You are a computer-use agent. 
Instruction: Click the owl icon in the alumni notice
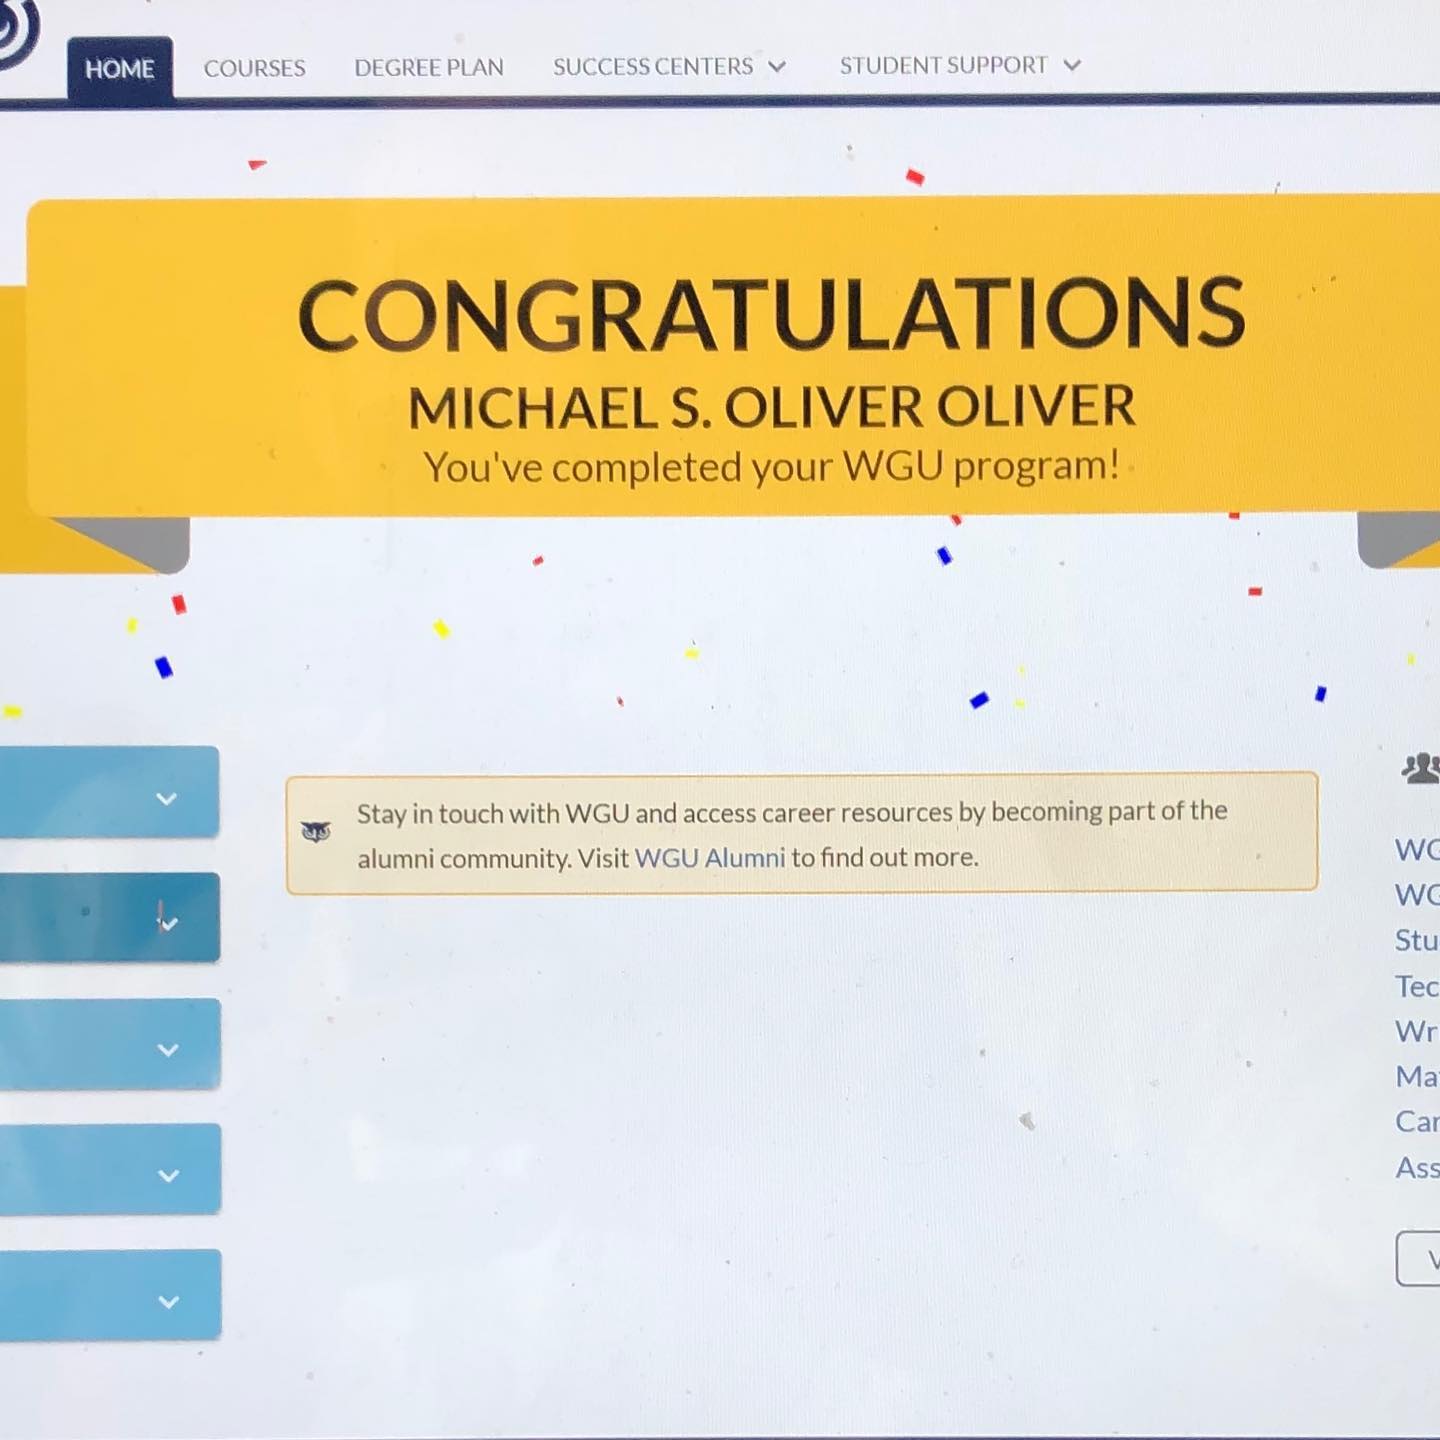[316, 831]
